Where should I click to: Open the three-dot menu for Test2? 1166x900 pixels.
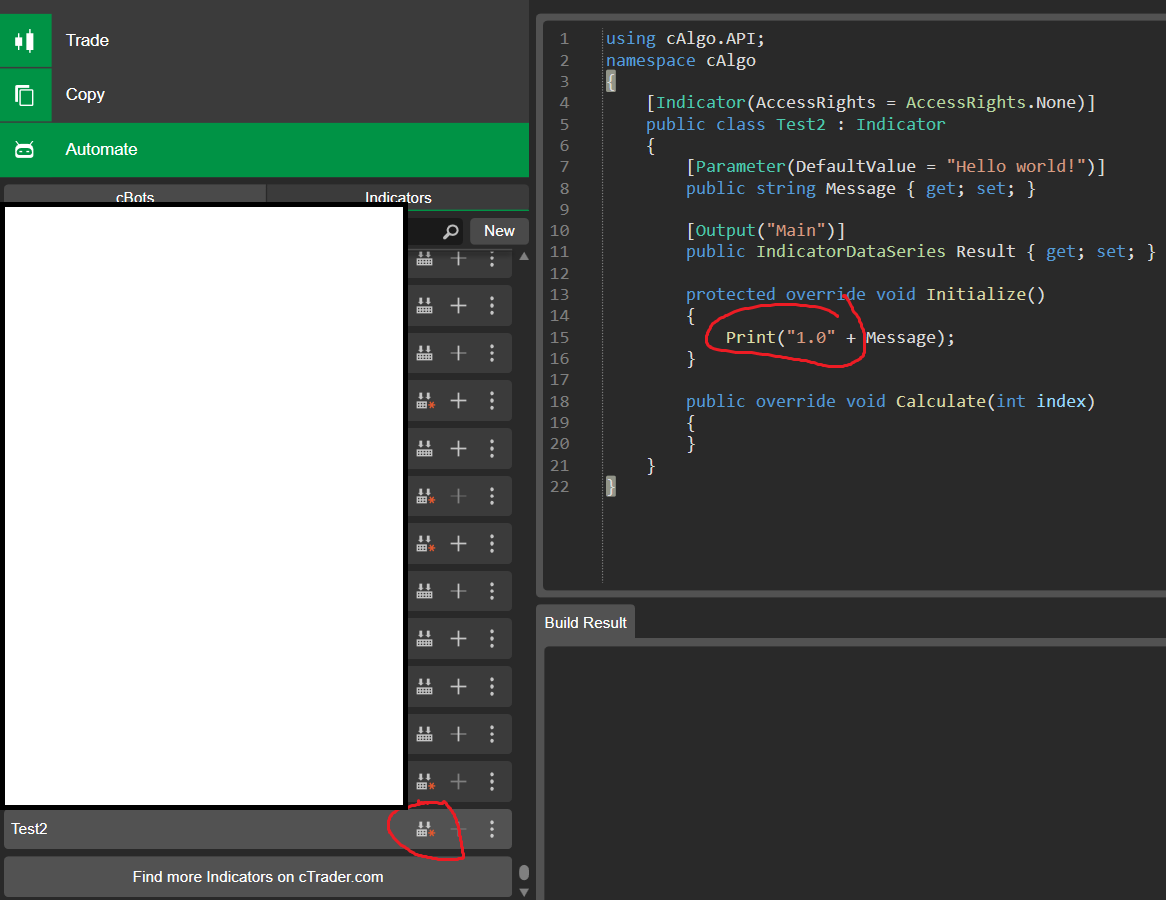click(492, 829)
